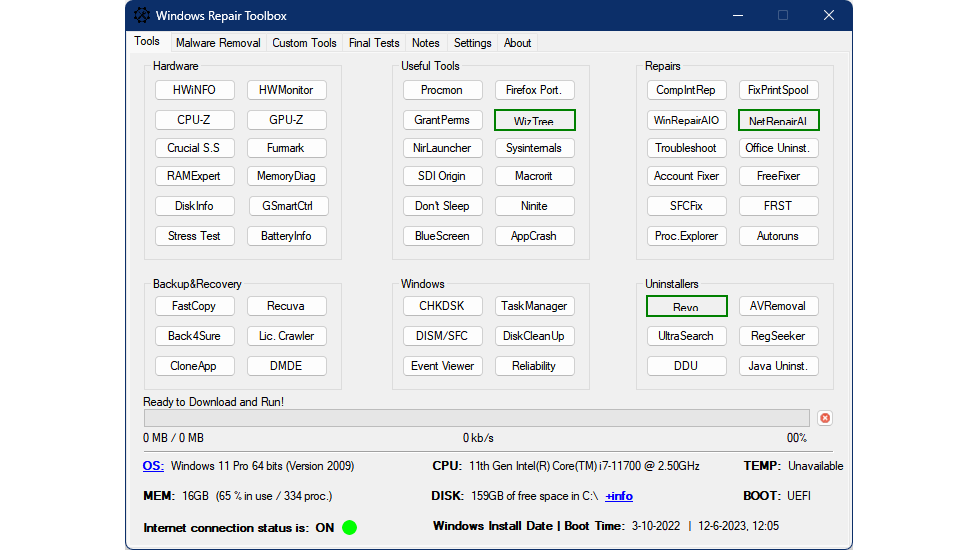Image resolution: width=978 pixels, height=550 pixels.
Task: Go to the Final Tests tab
Action: tap(374, 42)
